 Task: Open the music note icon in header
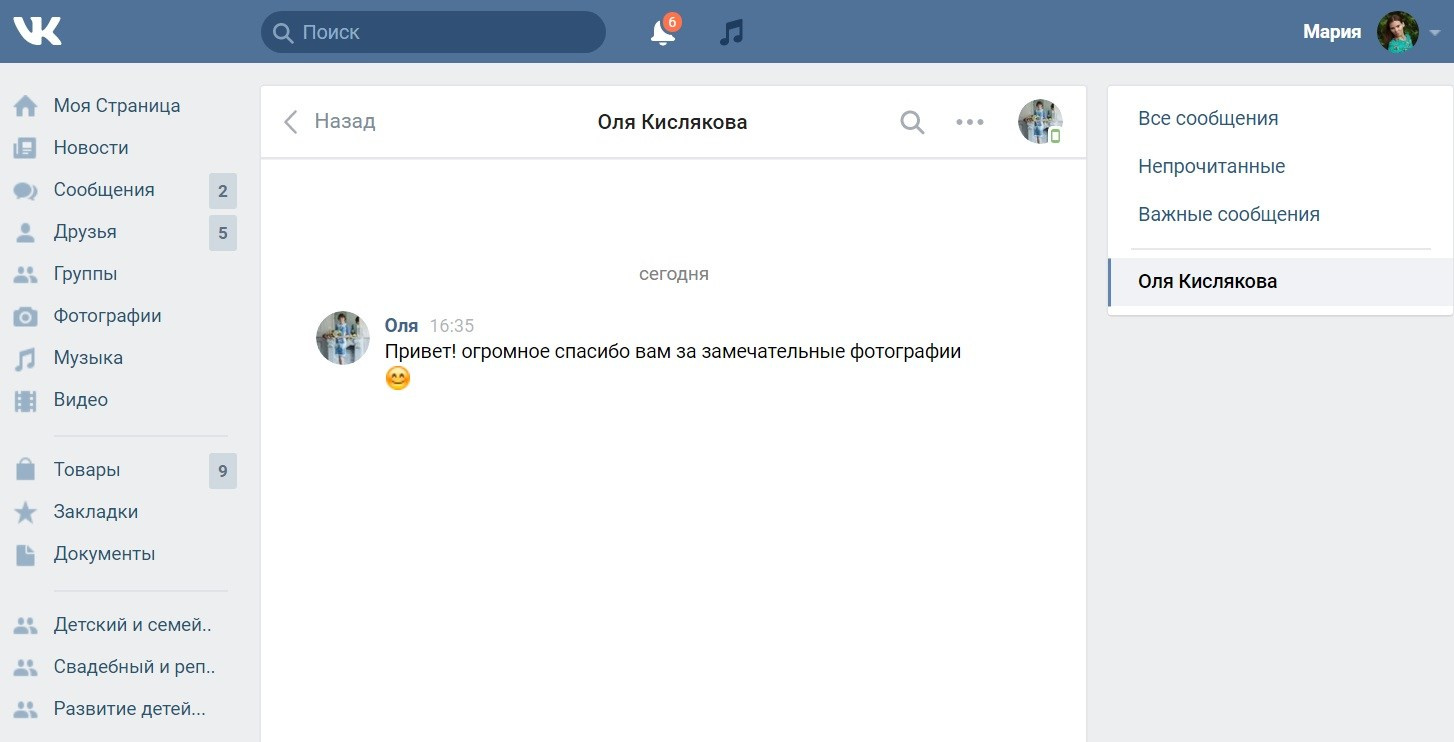point(732,32)
